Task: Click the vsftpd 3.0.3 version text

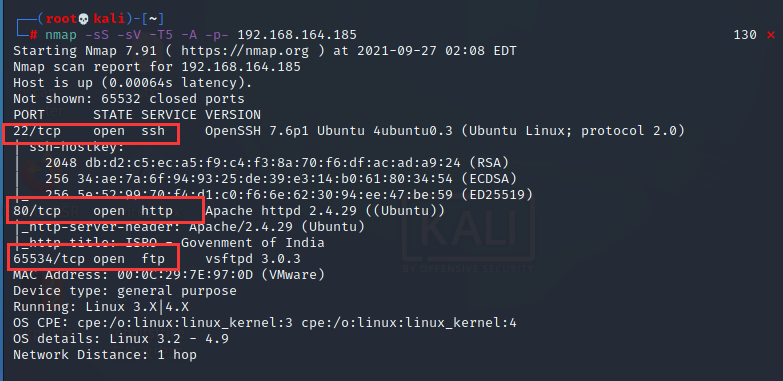Action: [x=253, y=259]
